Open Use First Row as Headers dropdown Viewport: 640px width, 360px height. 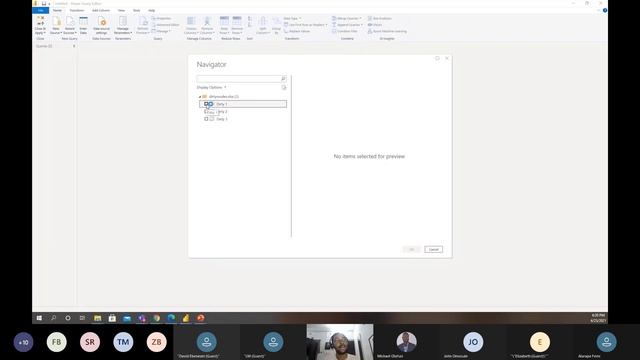pyautogui.click(x=305, y=25)
